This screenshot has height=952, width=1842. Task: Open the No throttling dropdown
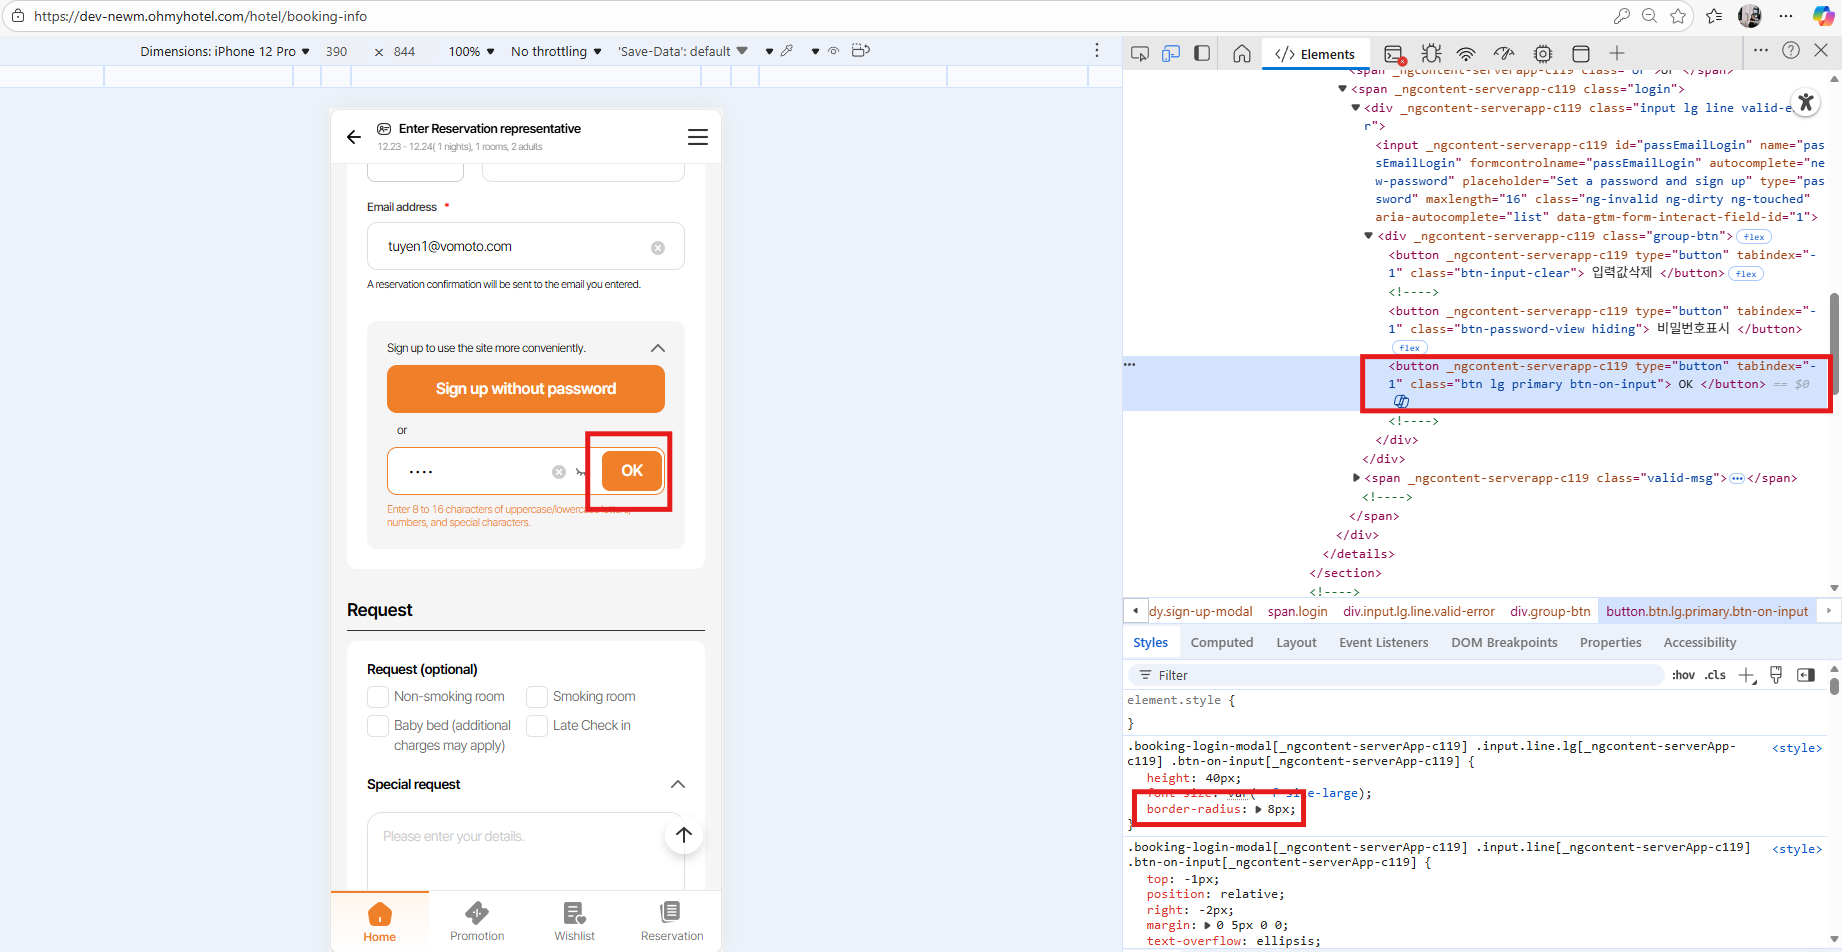556,52
